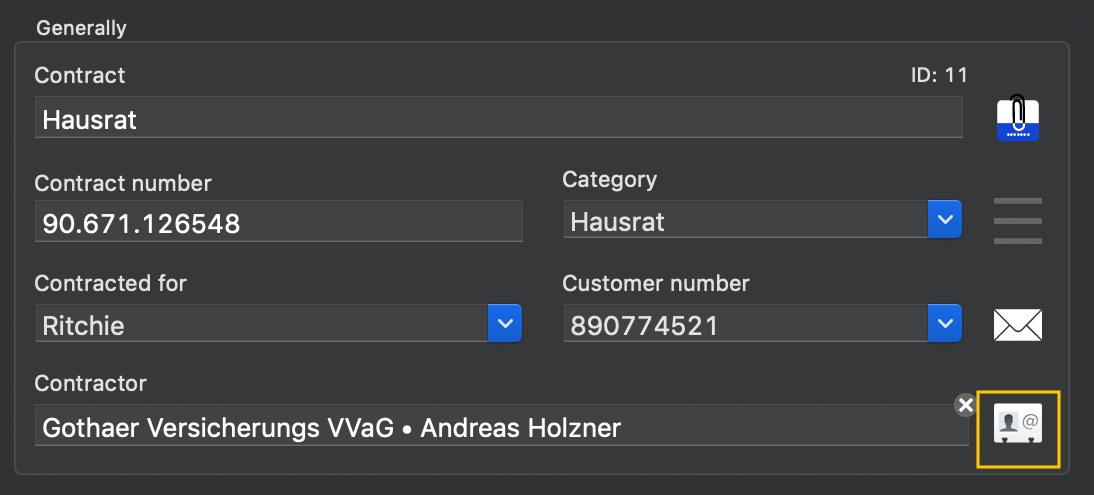The width and height of the screenshot is (1094, 495).
Task: Focus the Contract number field 90.671.126548
Action: pos(278,221)
